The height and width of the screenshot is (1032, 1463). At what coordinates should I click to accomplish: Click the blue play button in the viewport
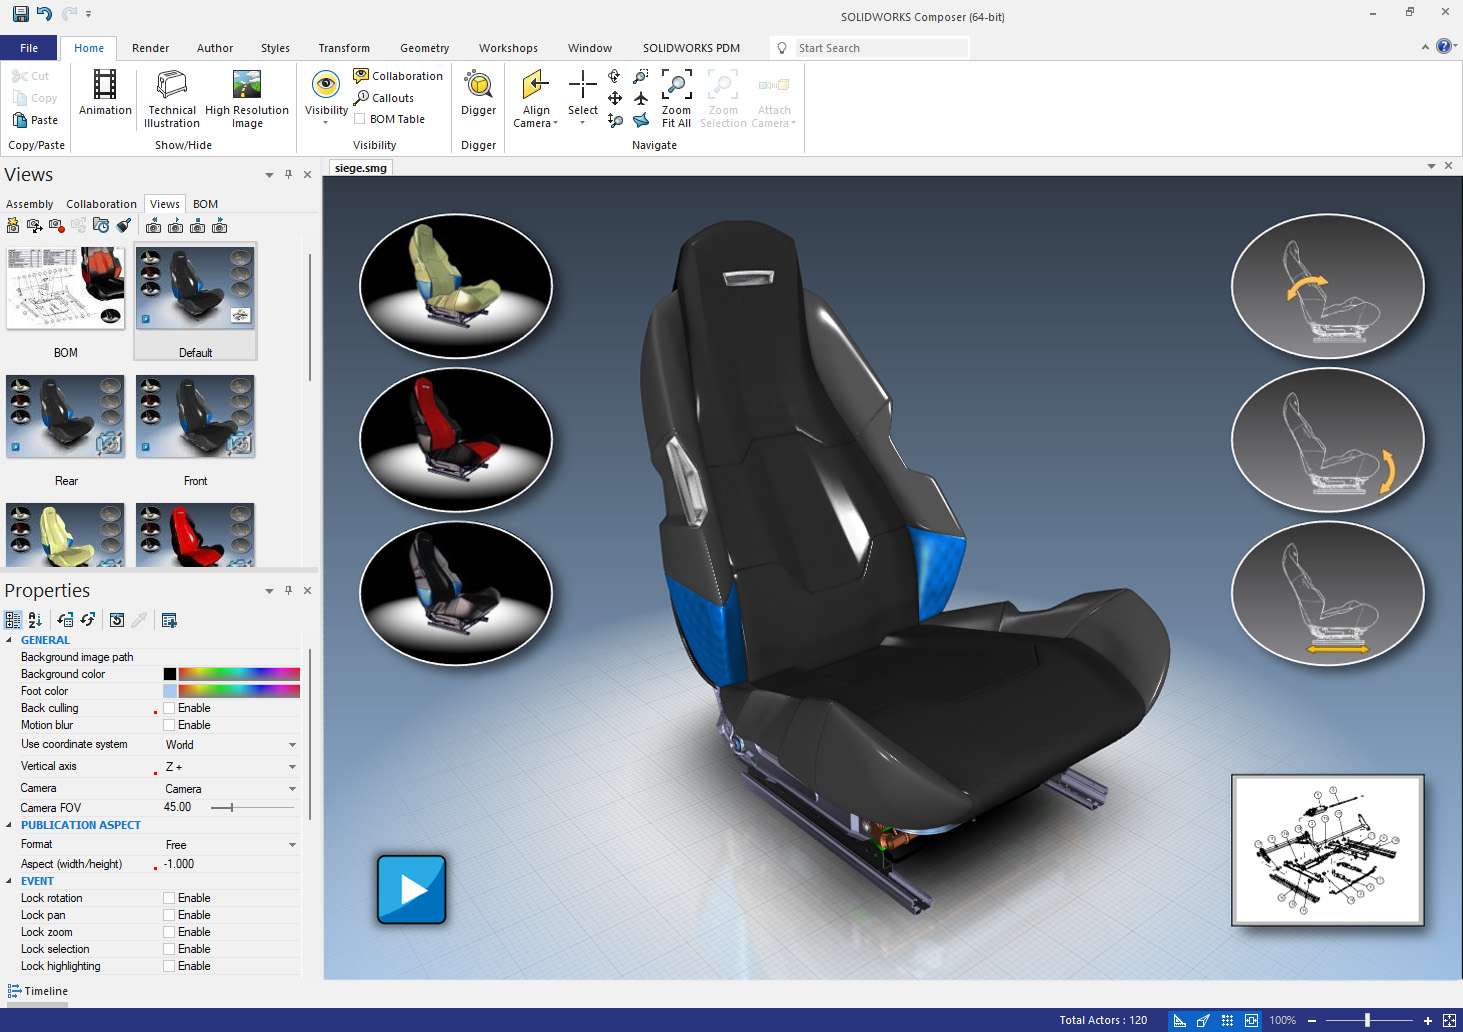(x=411, y=889)
